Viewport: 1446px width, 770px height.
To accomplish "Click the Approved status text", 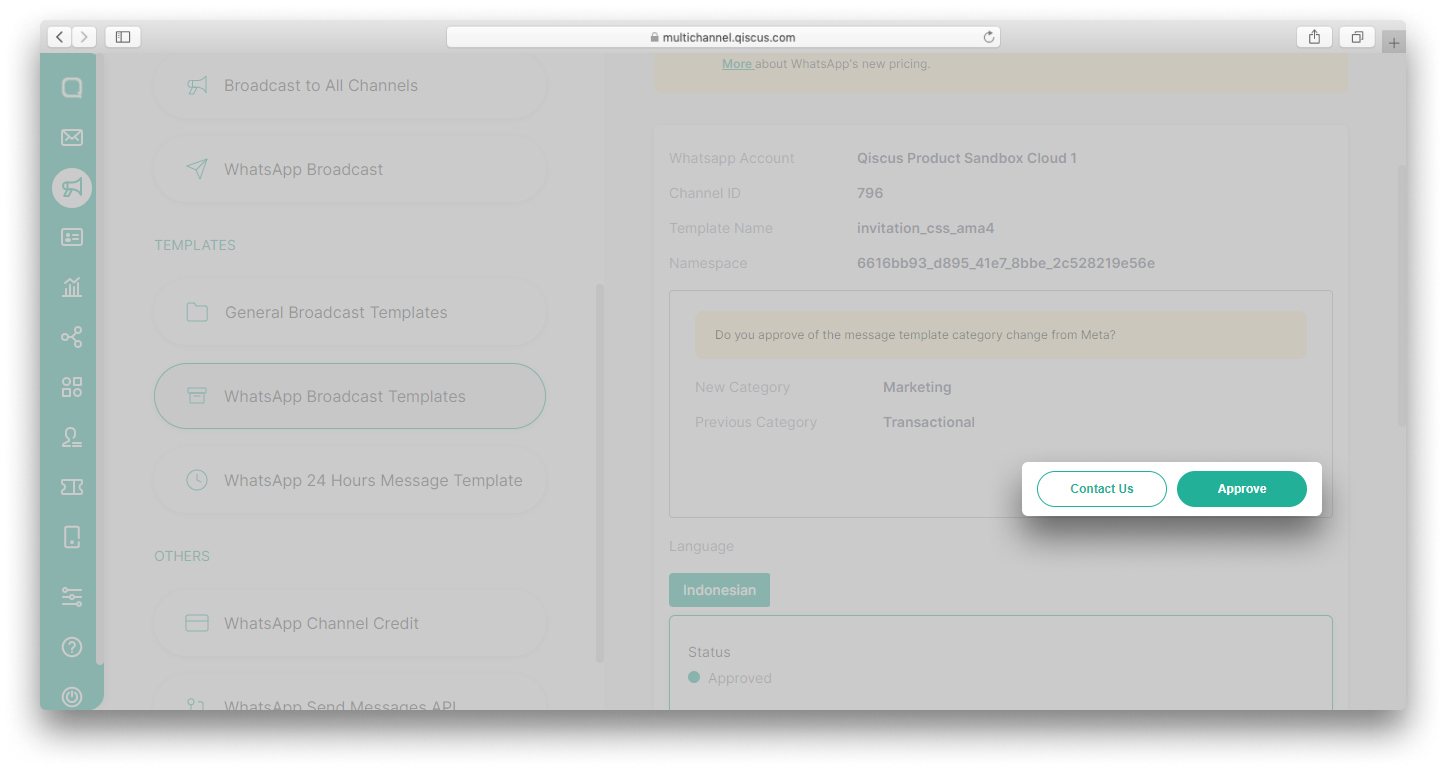I will click(x=740, y=678).
